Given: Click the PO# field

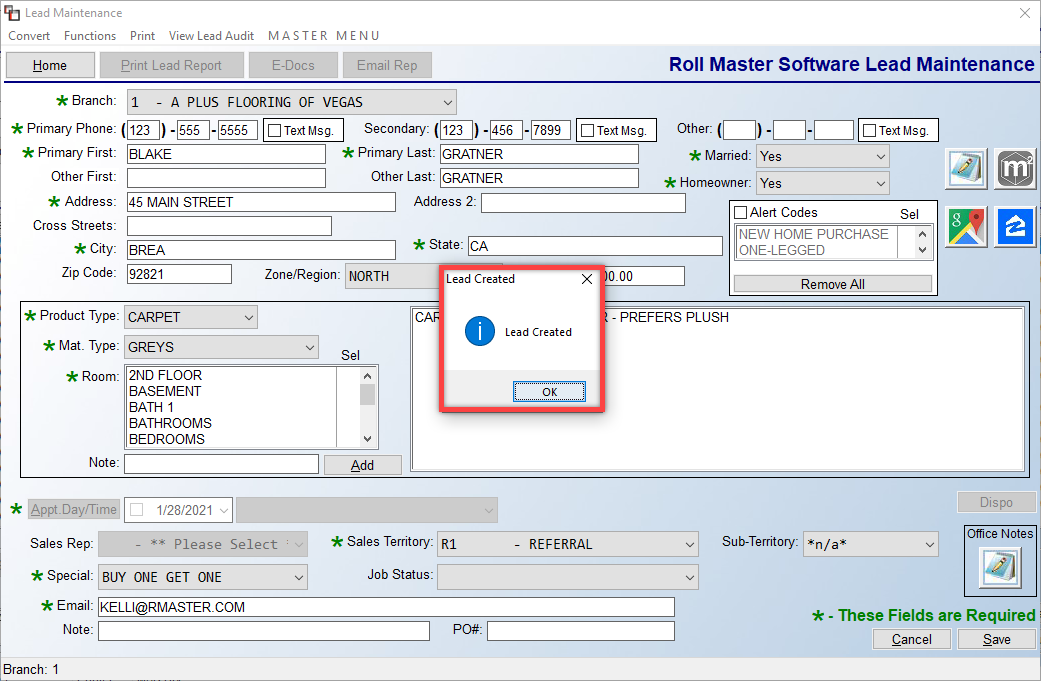Looking at the screenshot, I should (580, 631).
